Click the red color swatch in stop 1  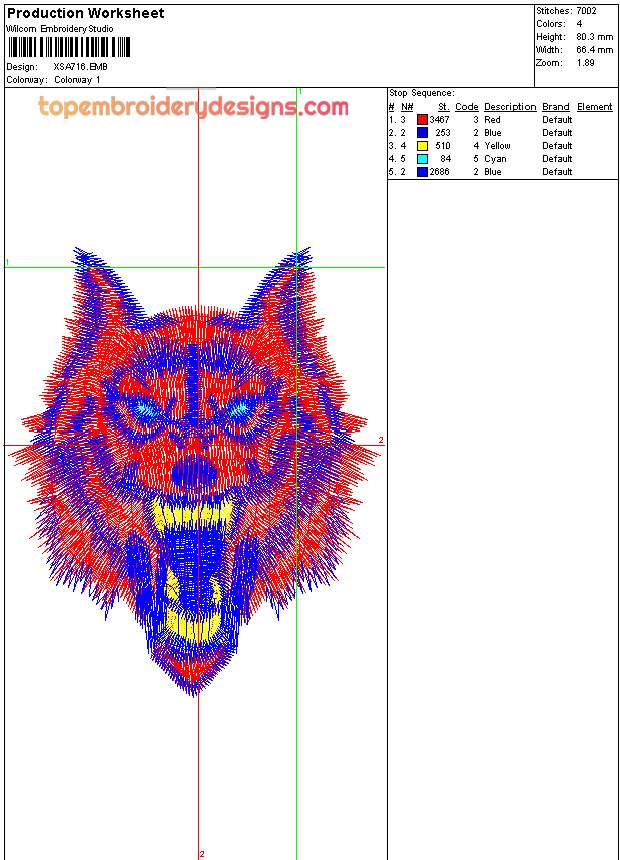point(422,120)
